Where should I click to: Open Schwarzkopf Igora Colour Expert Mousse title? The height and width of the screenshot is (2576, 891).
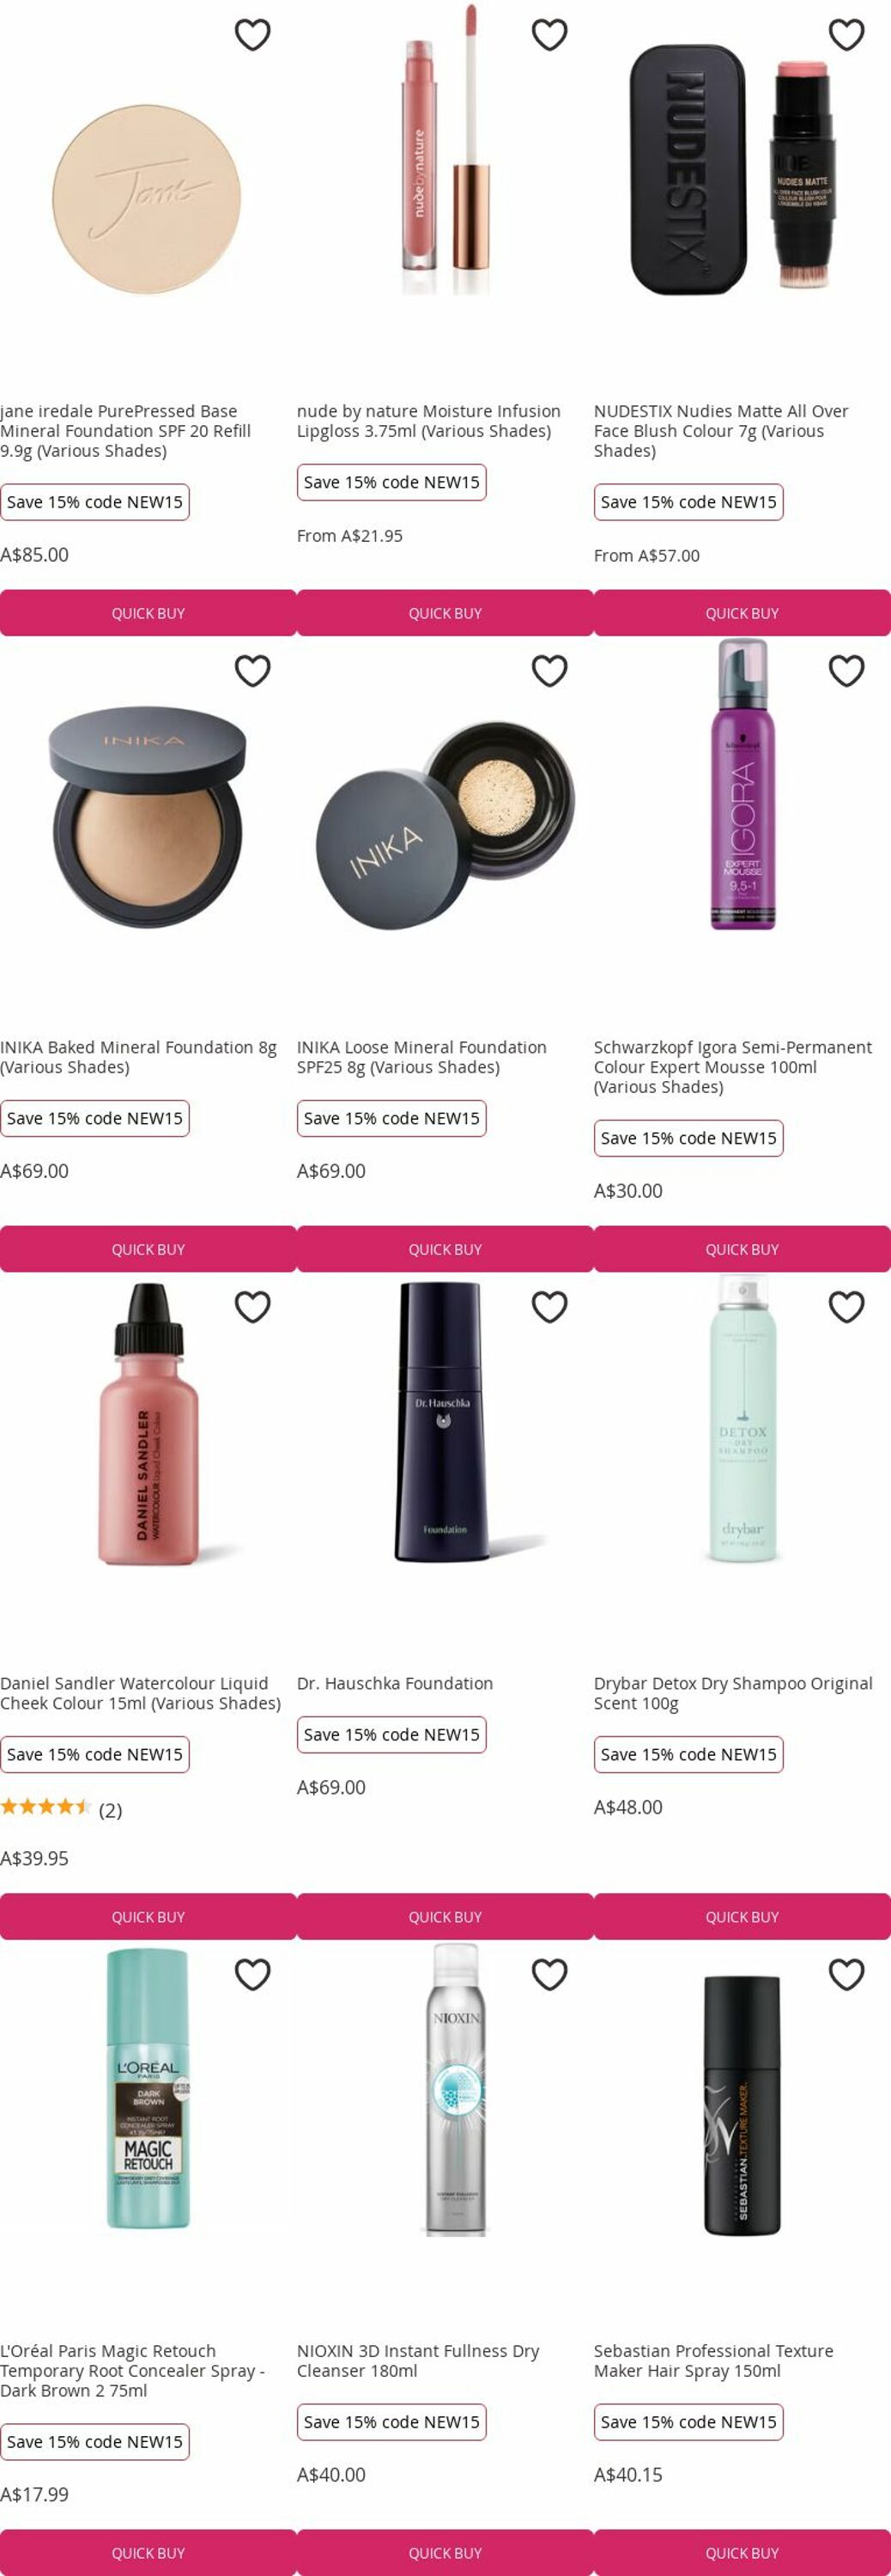(x=733, y=1067)
